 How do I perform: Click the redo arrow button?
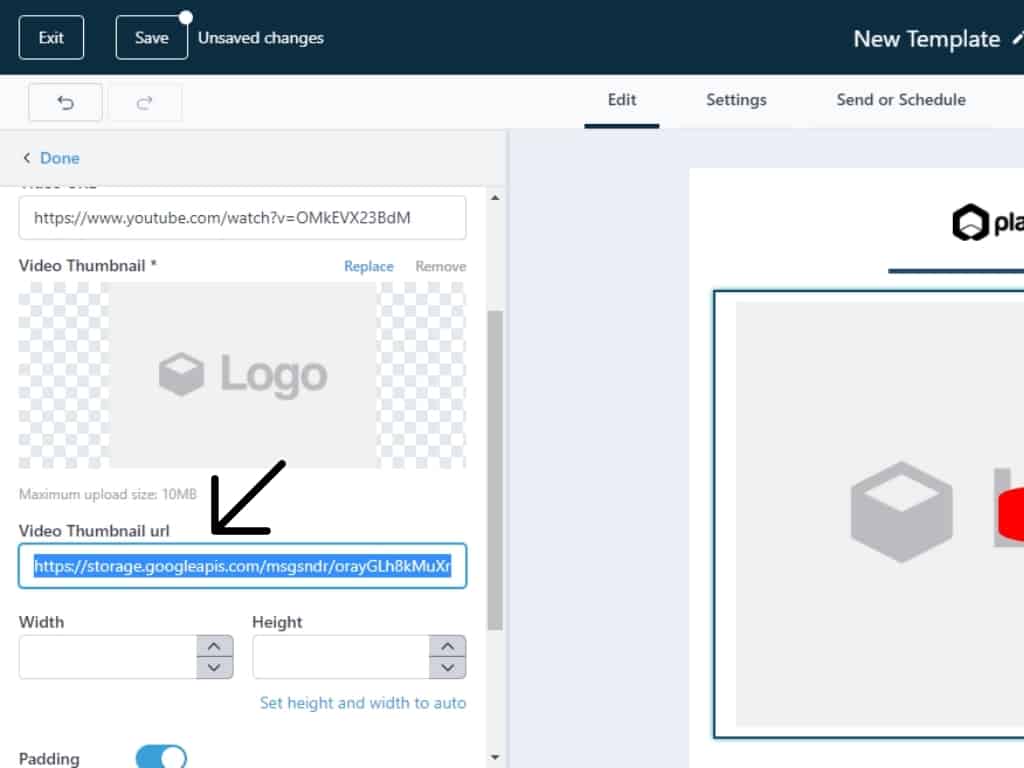click(145, 102)
